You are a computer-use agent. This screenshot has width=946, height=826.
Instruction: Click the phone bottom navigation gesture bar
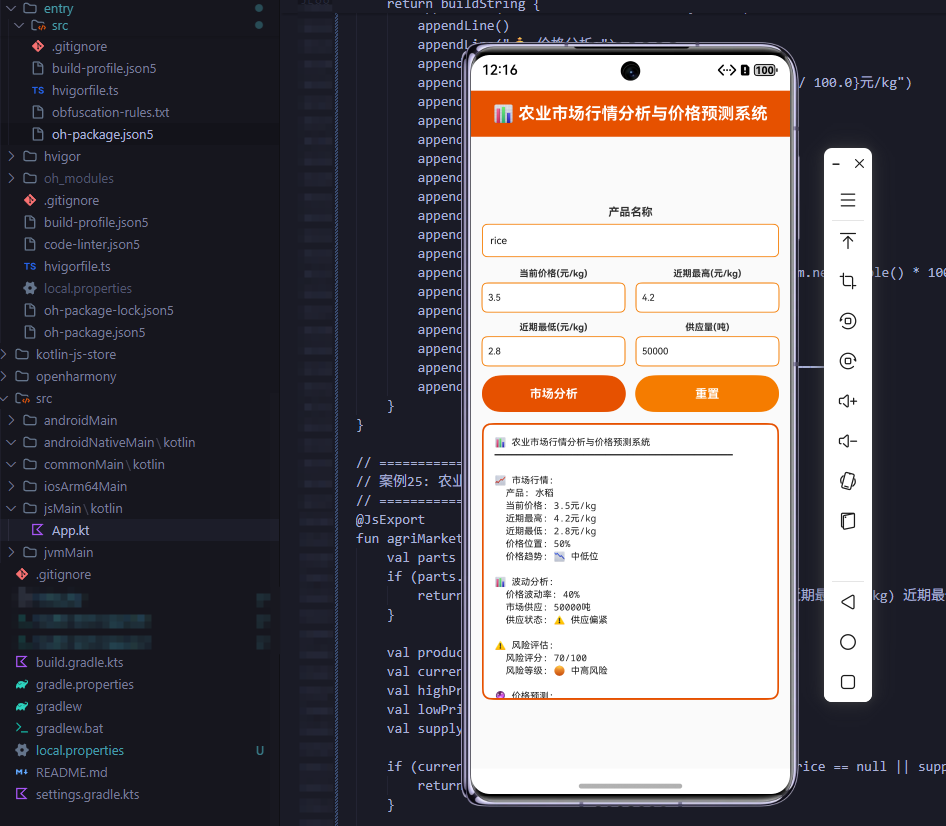[630, 786]
